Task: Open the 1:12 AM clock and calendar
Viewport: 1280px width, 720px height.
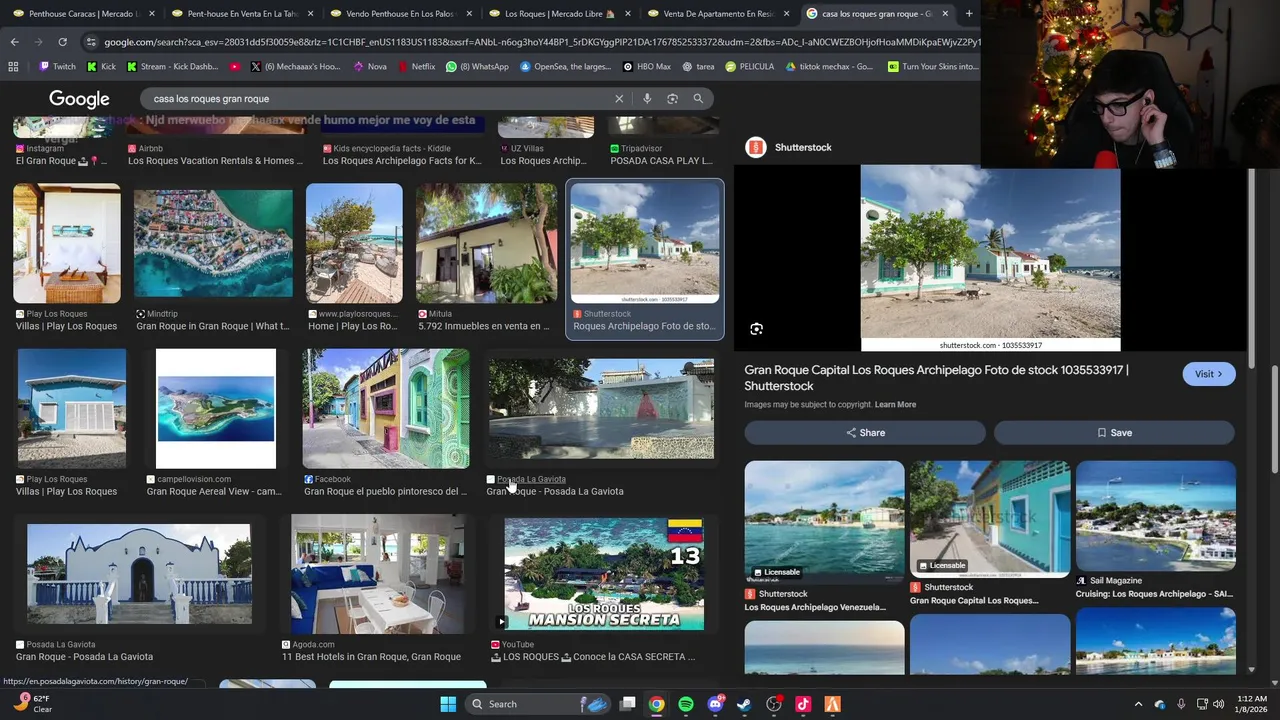Action: (x=1252, y=704)
